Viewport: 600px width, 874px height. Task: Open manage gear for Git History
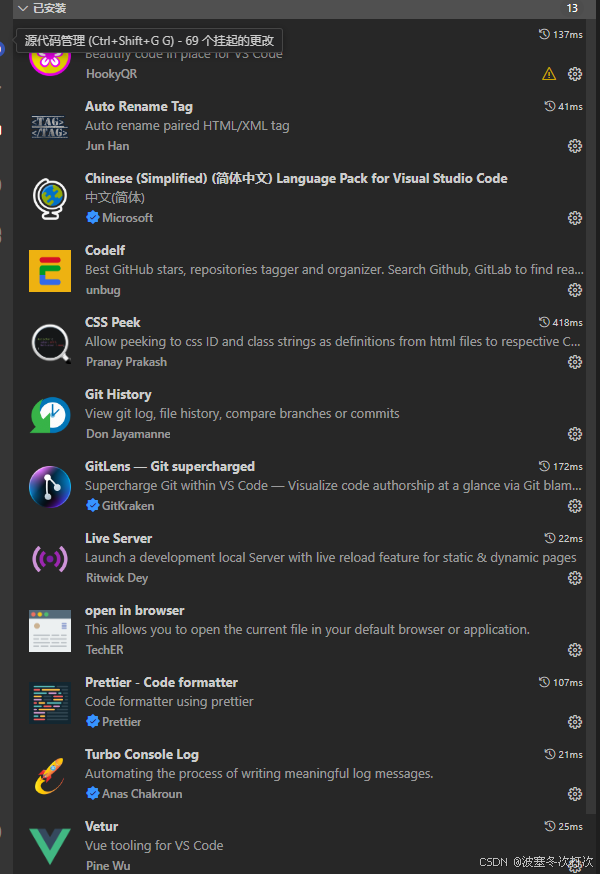click(575, 434)
